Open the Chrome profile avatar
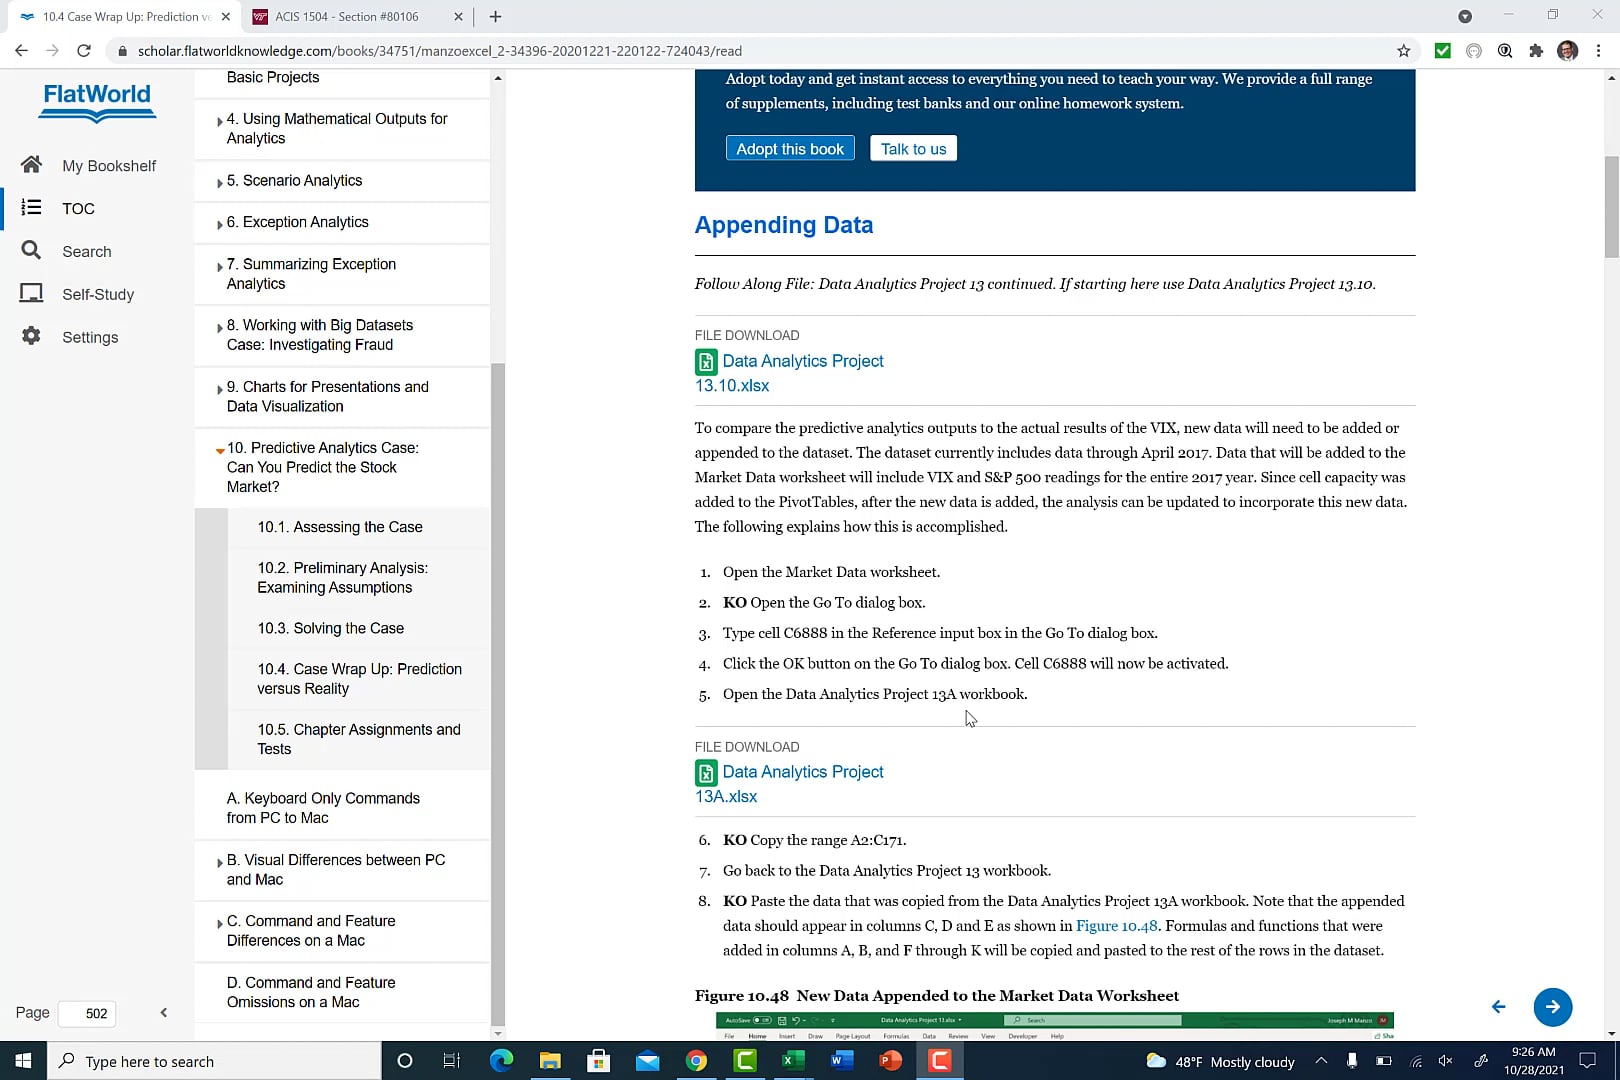The width and height of the screenshot is (1620, 1080). click(1567, 50)
